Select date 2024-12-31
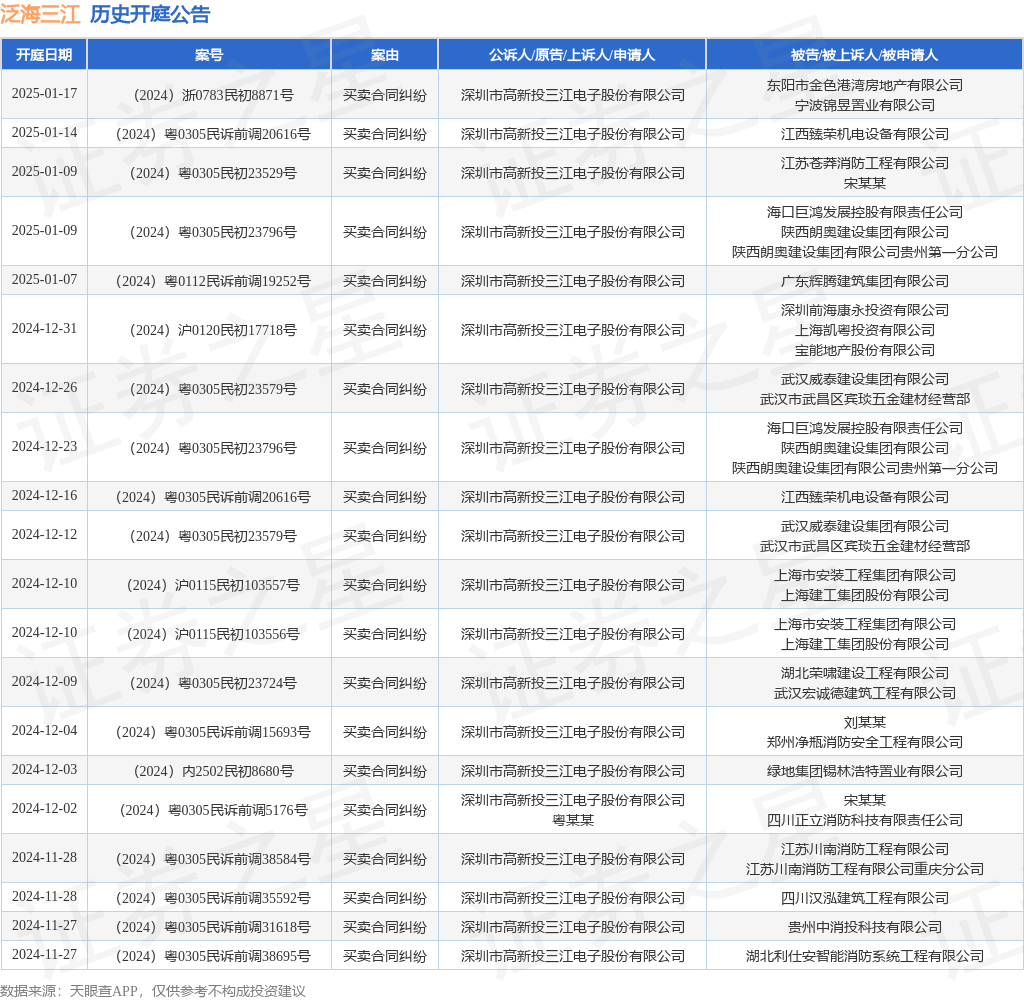The height and width of the screenshot is (1000, 1024). [x=44, y=329]
